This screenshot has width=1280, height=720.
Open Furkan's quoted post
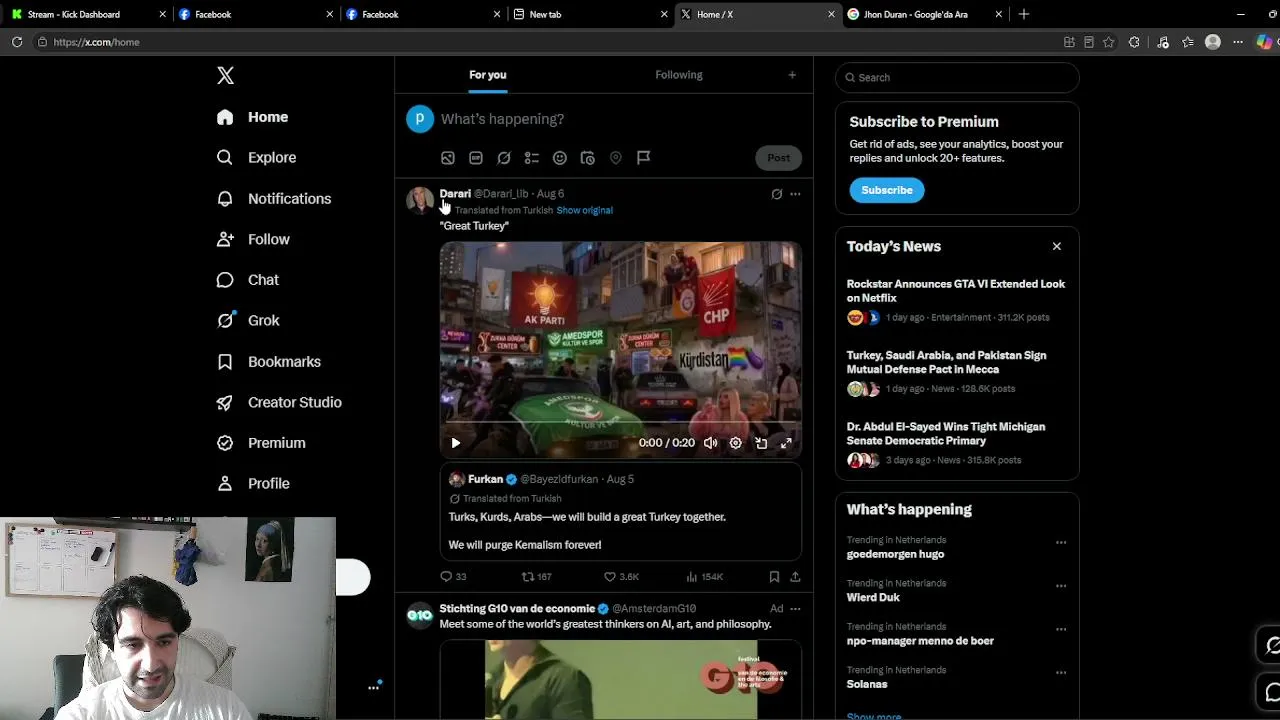pos(620,512)
